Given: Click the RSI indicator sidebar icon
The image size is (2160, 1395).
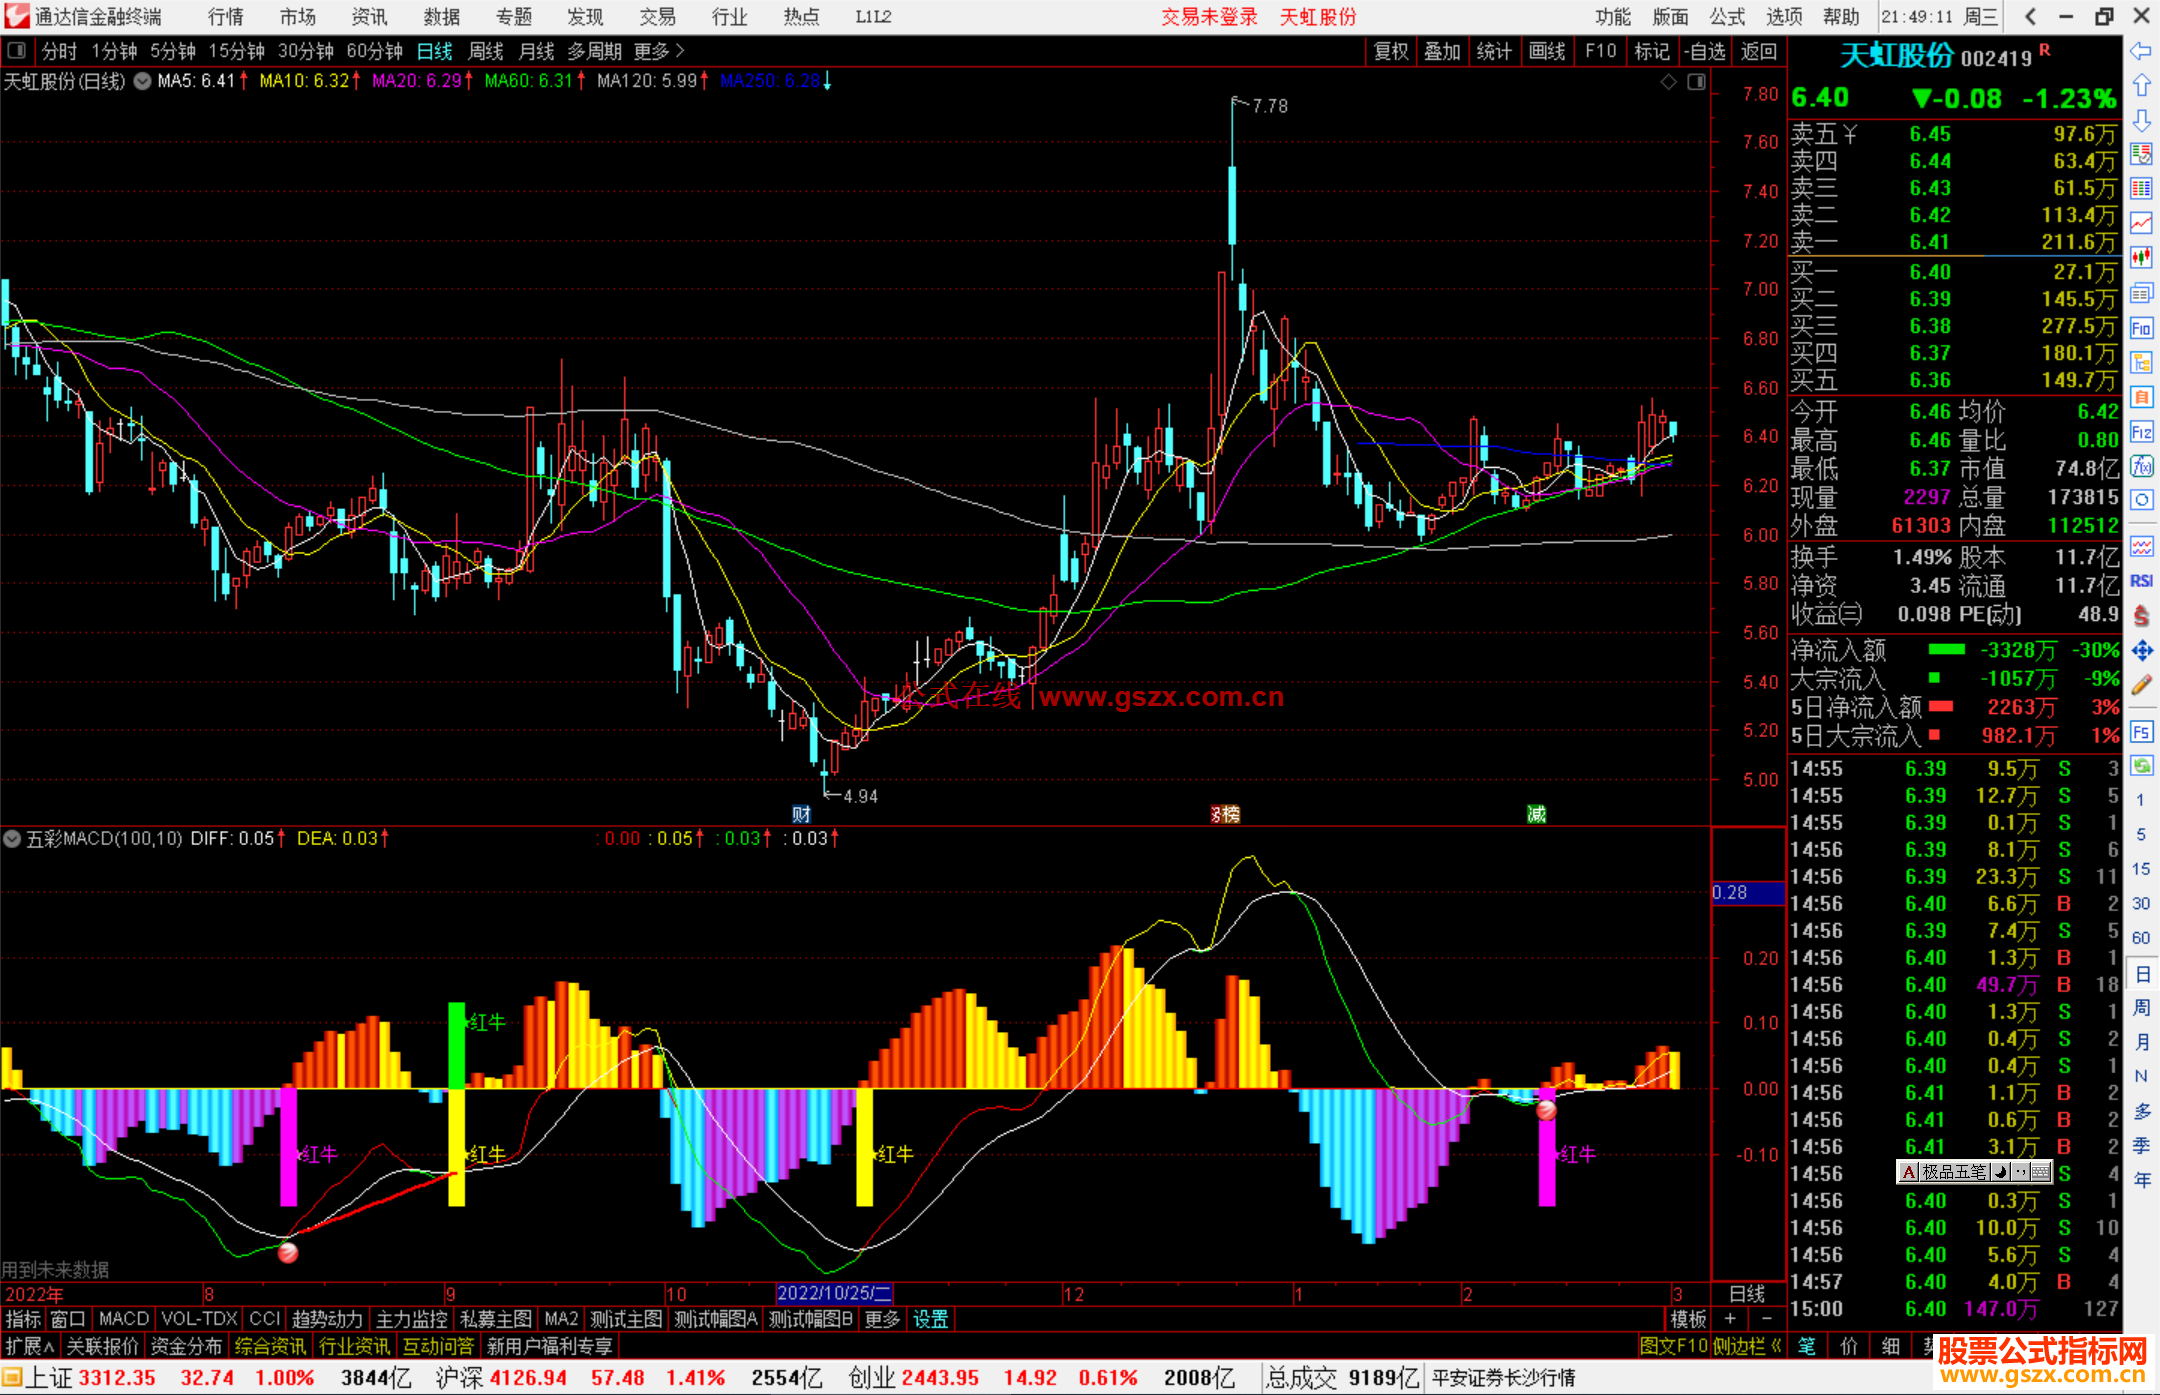Looking at the screenshot, I should point(2141,581).
